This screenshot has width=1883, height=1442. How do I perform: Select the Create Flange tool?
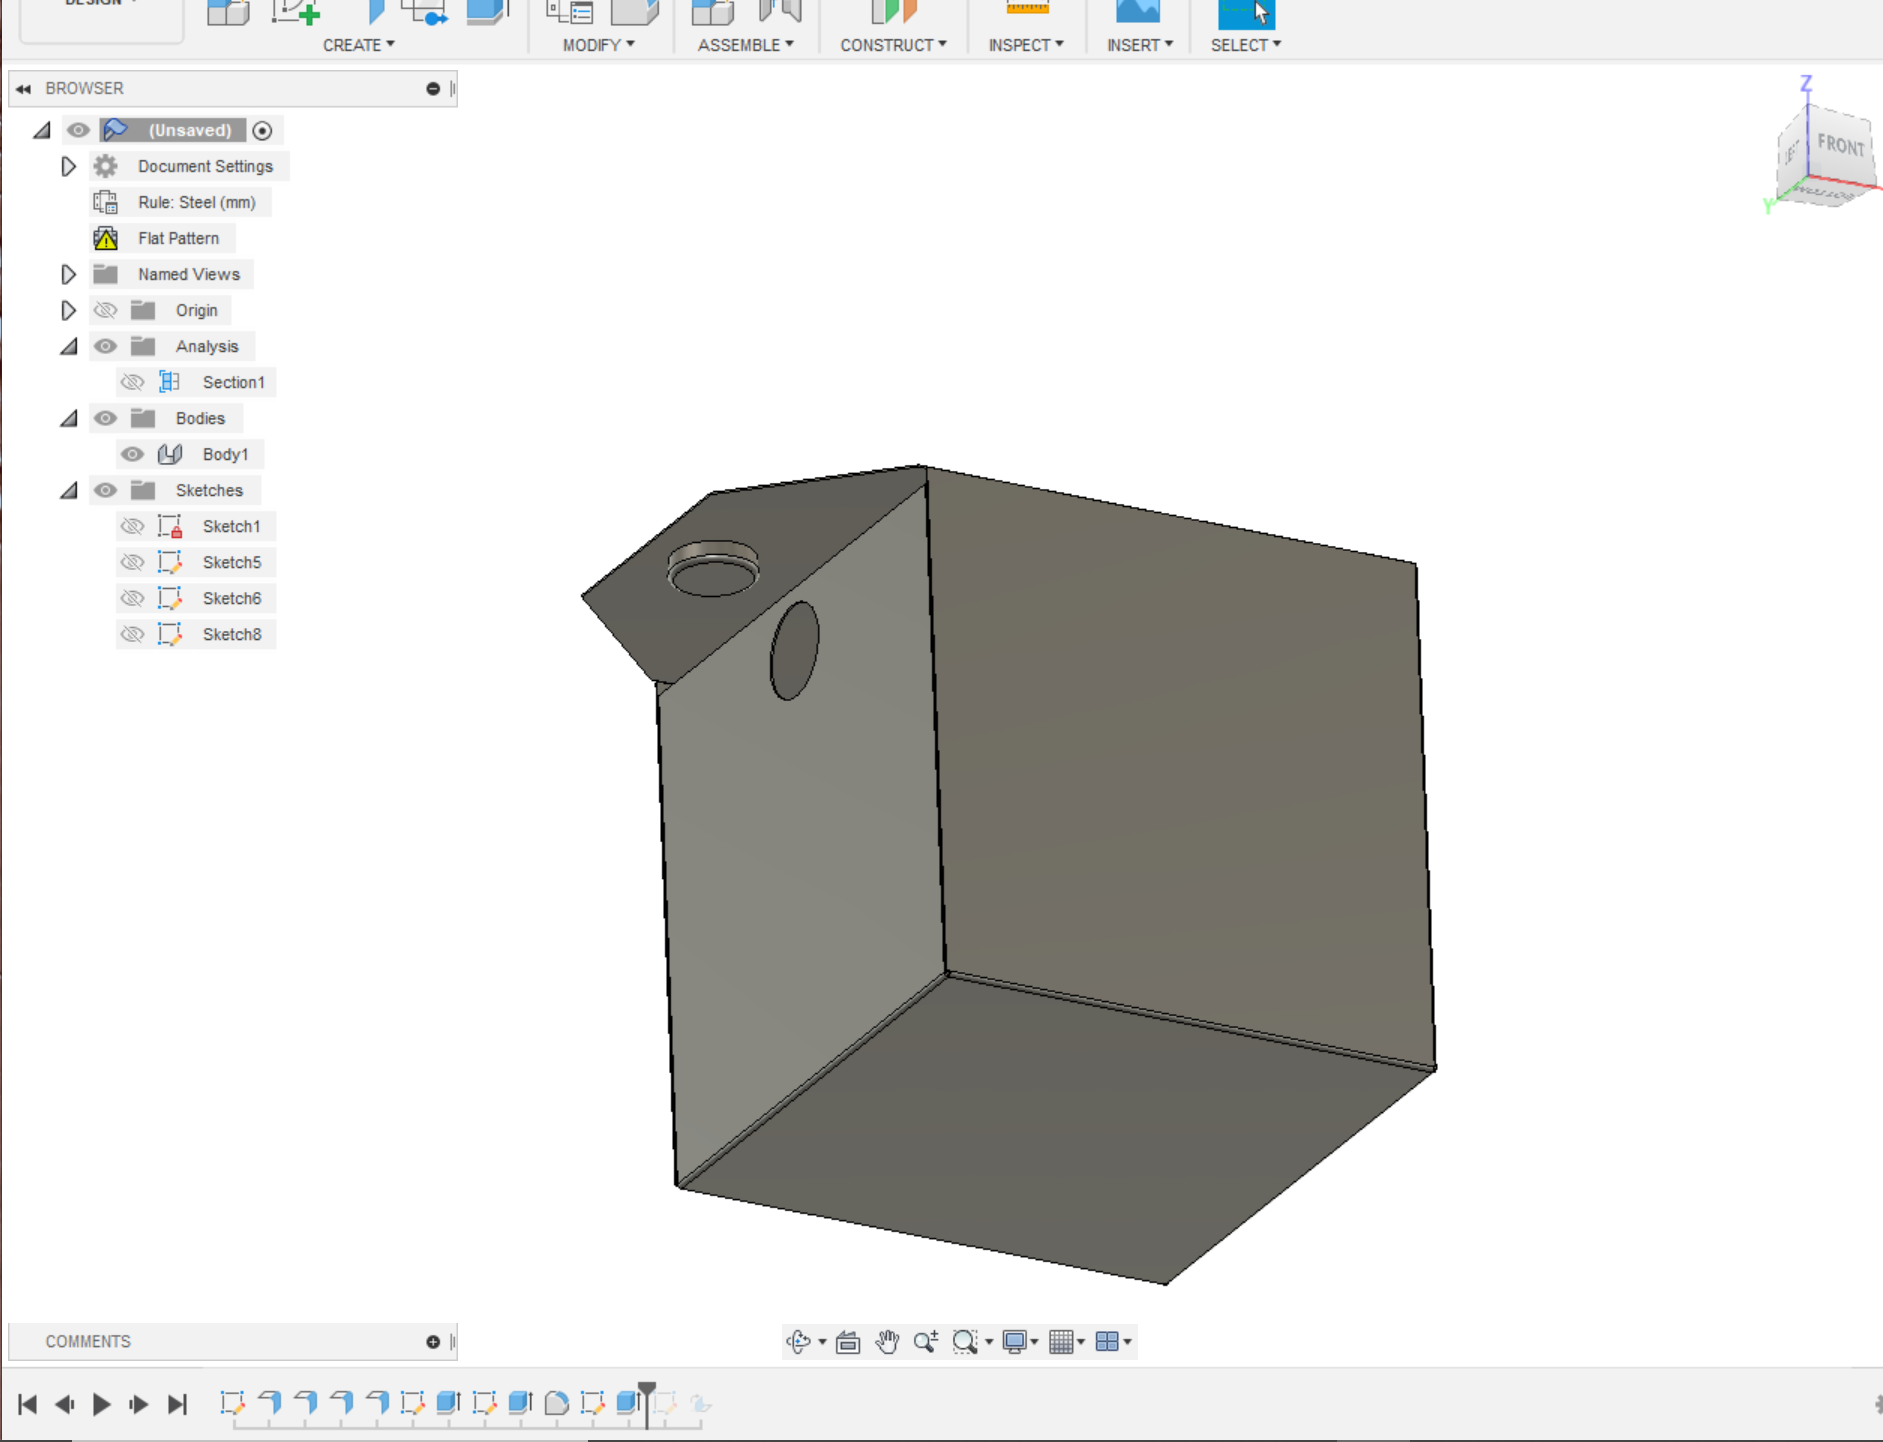[x=228, y=12]
